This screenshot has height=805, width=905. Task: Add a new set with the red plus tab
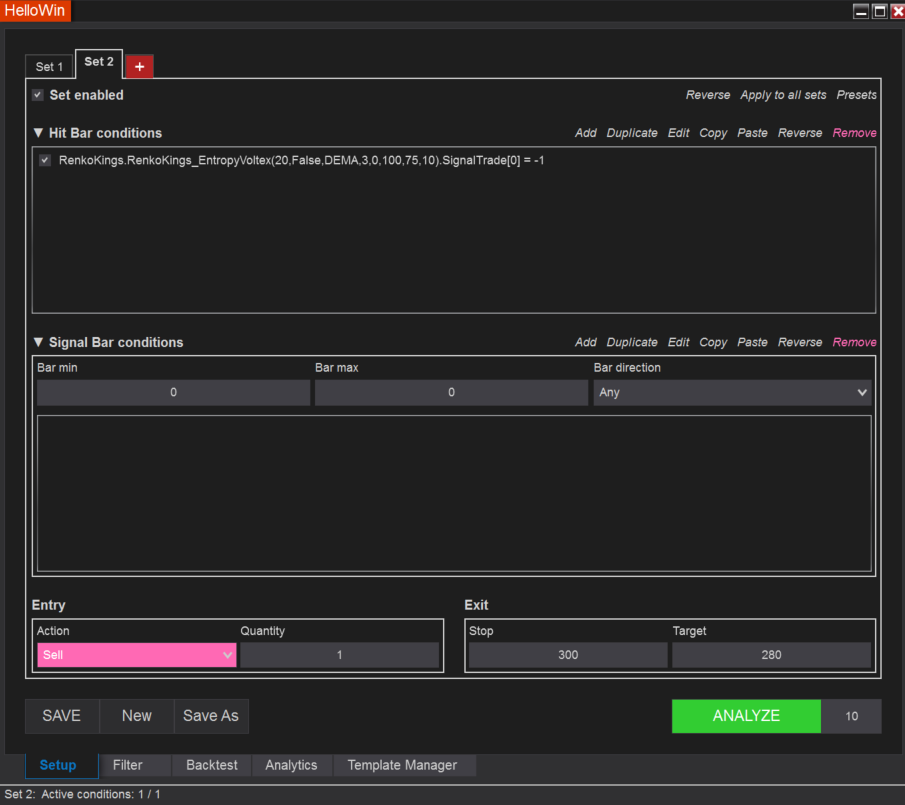[139, 66]
